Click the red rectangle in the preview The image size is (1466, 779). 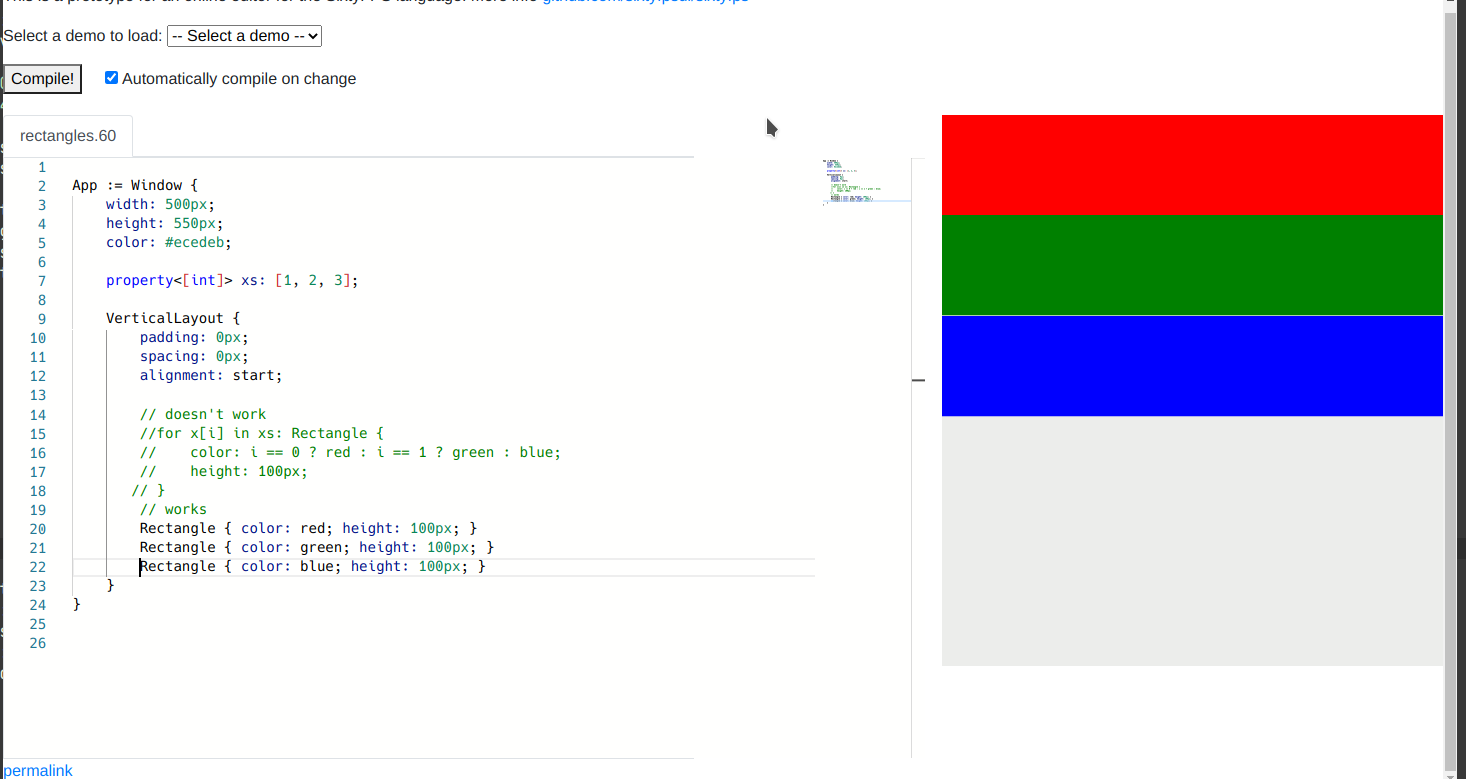point(1192,165)
